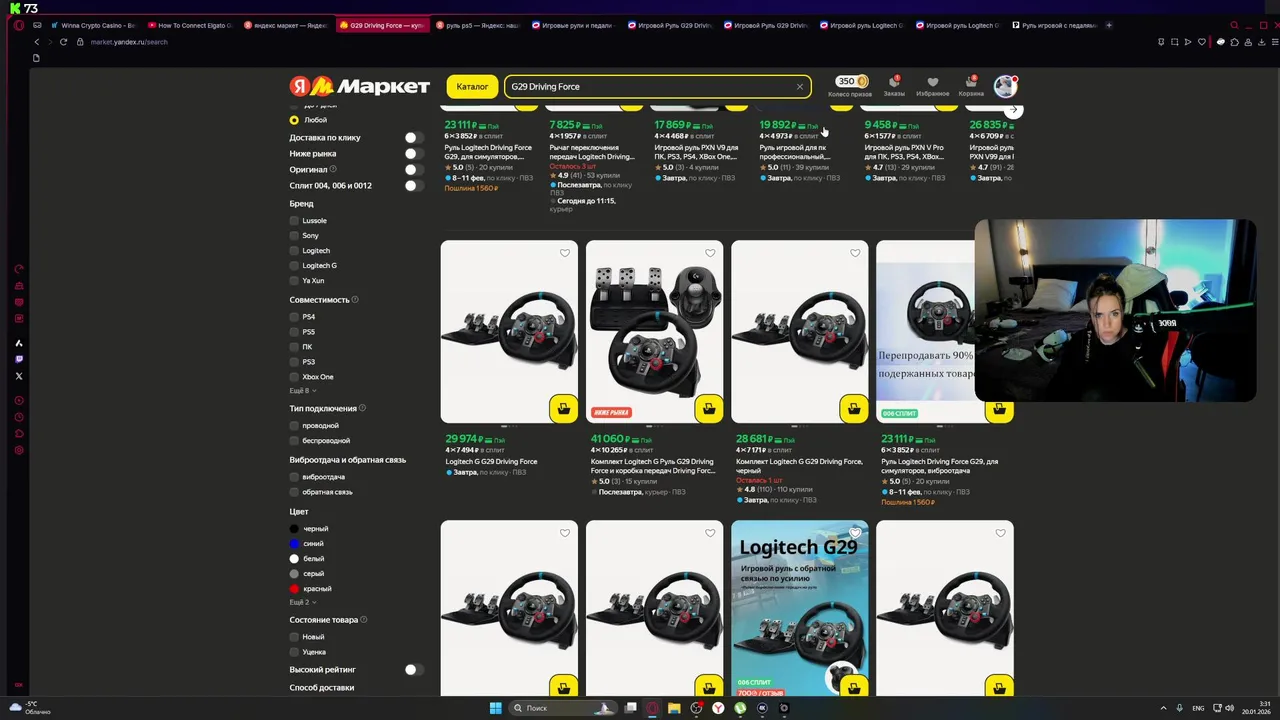Open Рычаг переключения передач Logitech link
The image size is (1280, 720).
coord(591,152)
